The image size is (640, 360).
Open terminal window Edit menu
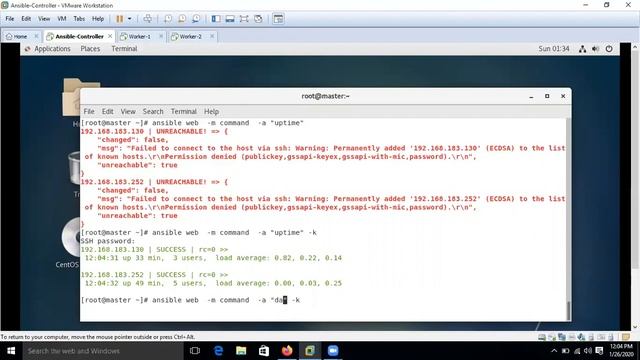tap(107, 111)
